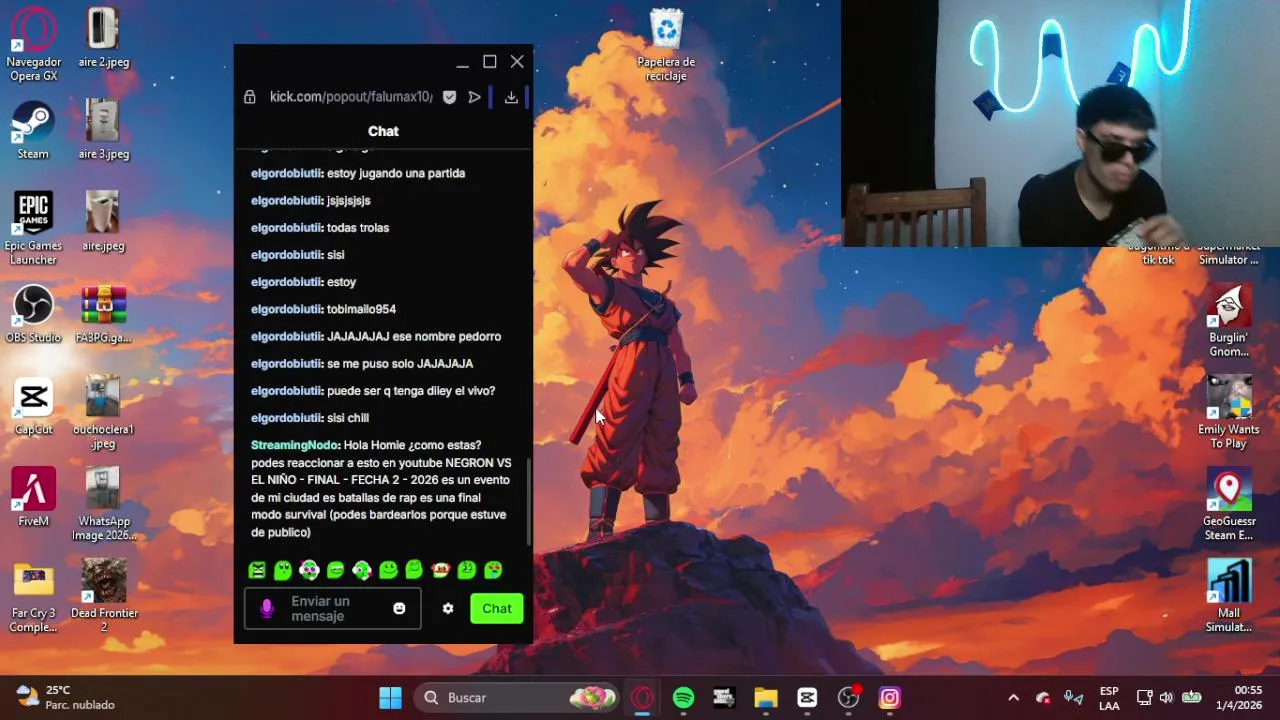
Task: Open CapCut from the taskbar
Action: pyautogui.click(x=807, y=698)
